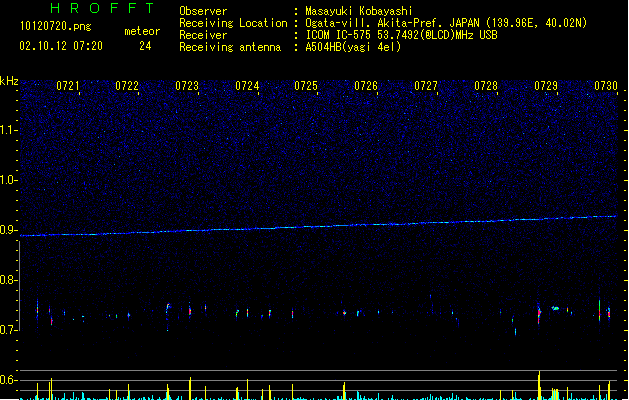The width and height of the screenshot is (629, 400).
Task: Click the Observer field label
Action: coord(203,11)
